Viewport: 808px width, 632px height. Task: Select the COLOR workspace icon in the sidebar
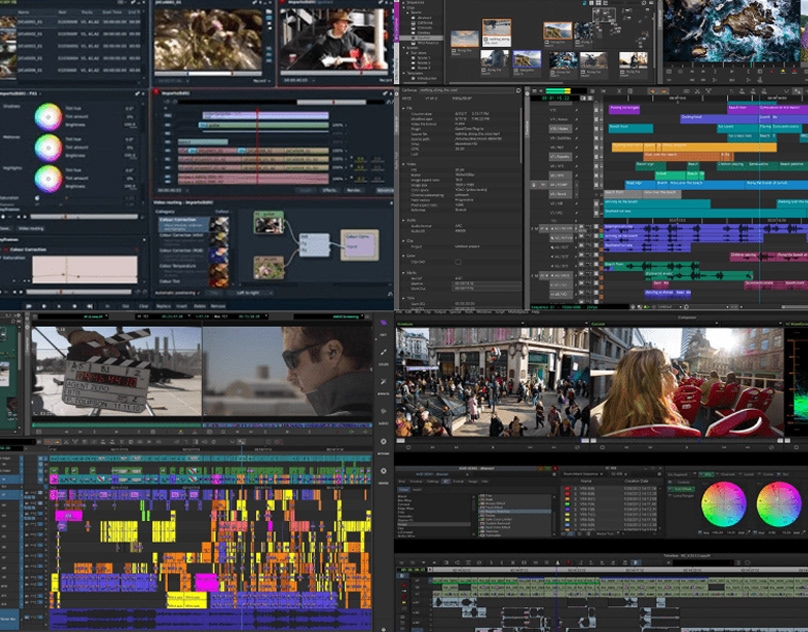[x=384, y=353]
